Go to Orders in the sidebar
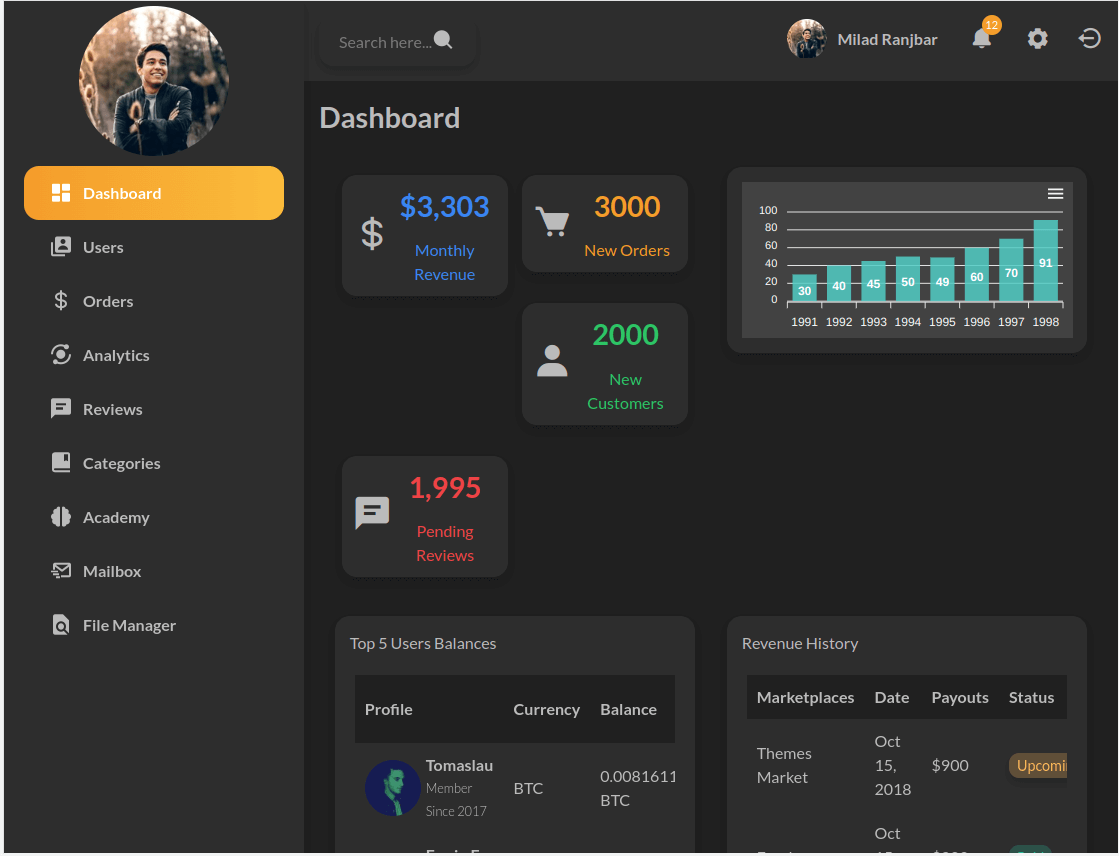This screenshot has width=1119, height=856. [107, 301]
